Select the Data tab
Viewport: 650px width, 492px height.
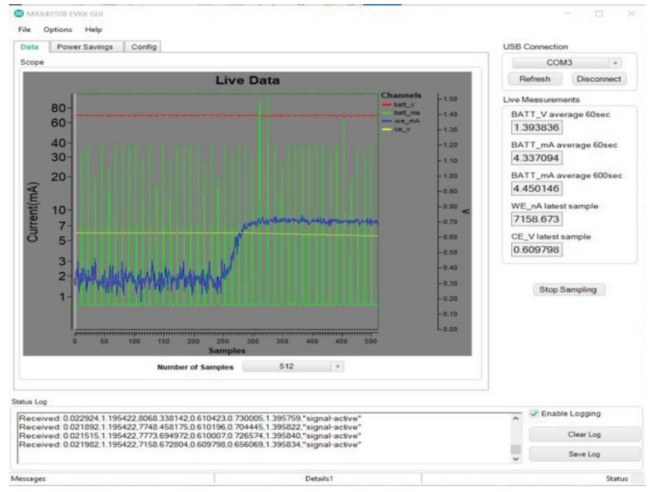tap(30, 47)
